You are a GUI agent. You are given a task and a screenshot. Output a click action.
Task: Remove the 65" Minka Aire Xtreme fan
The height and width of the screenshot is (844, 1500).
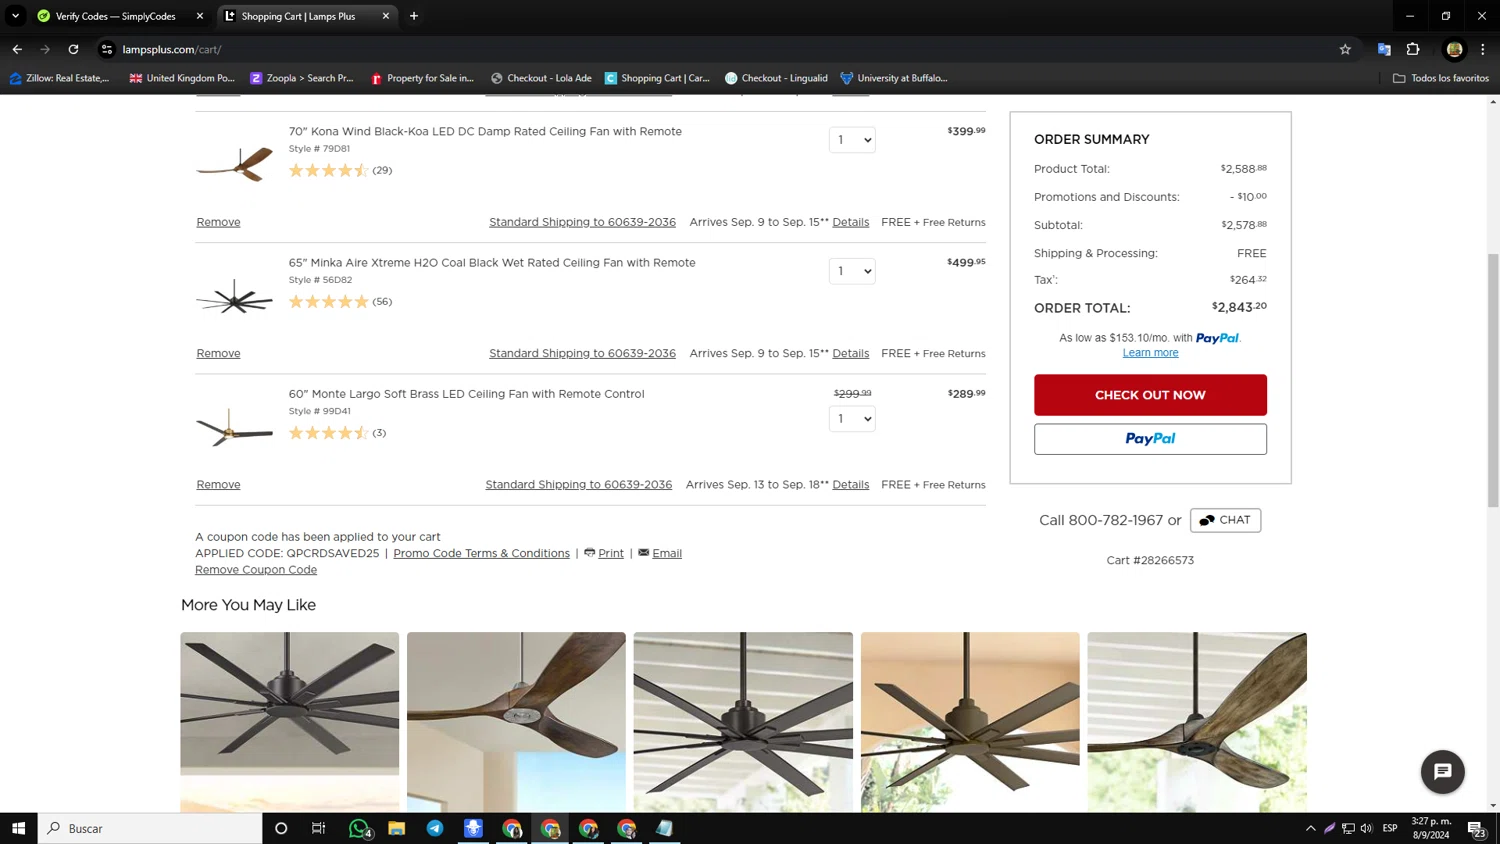click(218, 353)
